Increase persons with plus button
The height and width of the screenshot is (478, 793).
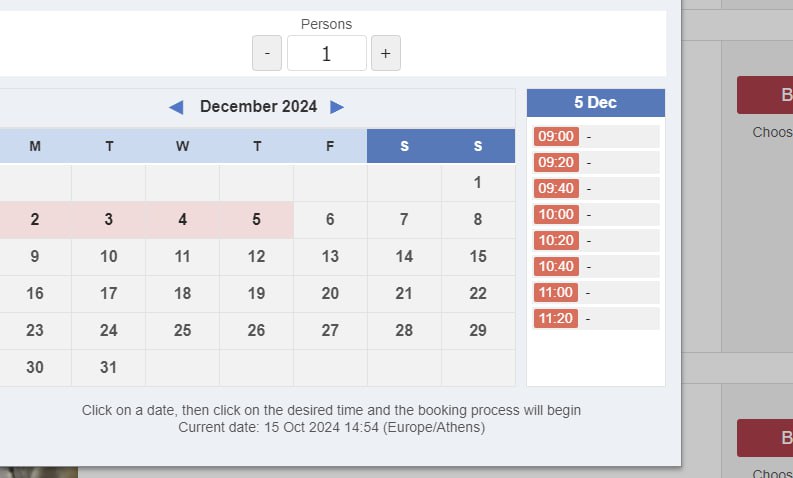tap(386, 53)
